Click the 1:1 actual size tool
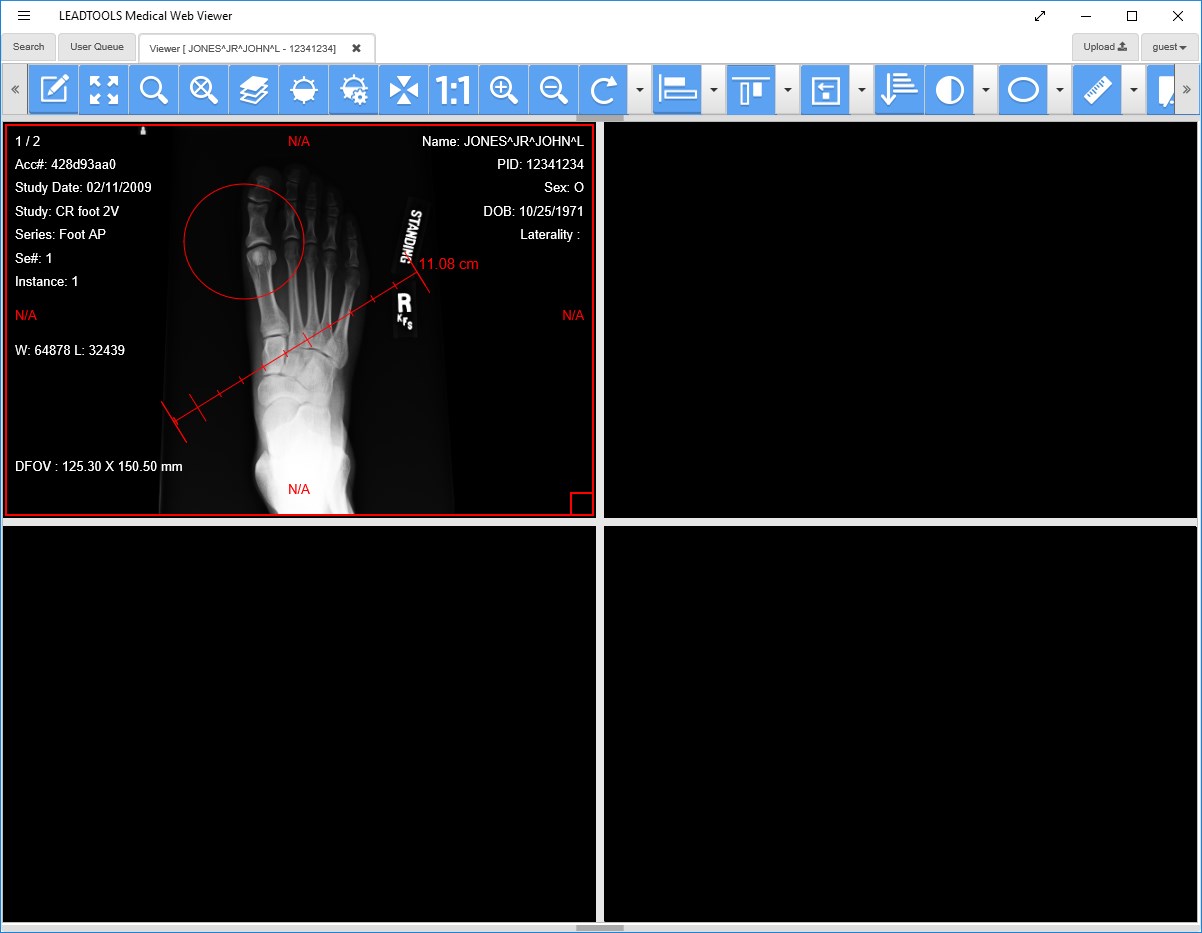The height and width of the screenshot is (933, 1202). click(453, 89)
